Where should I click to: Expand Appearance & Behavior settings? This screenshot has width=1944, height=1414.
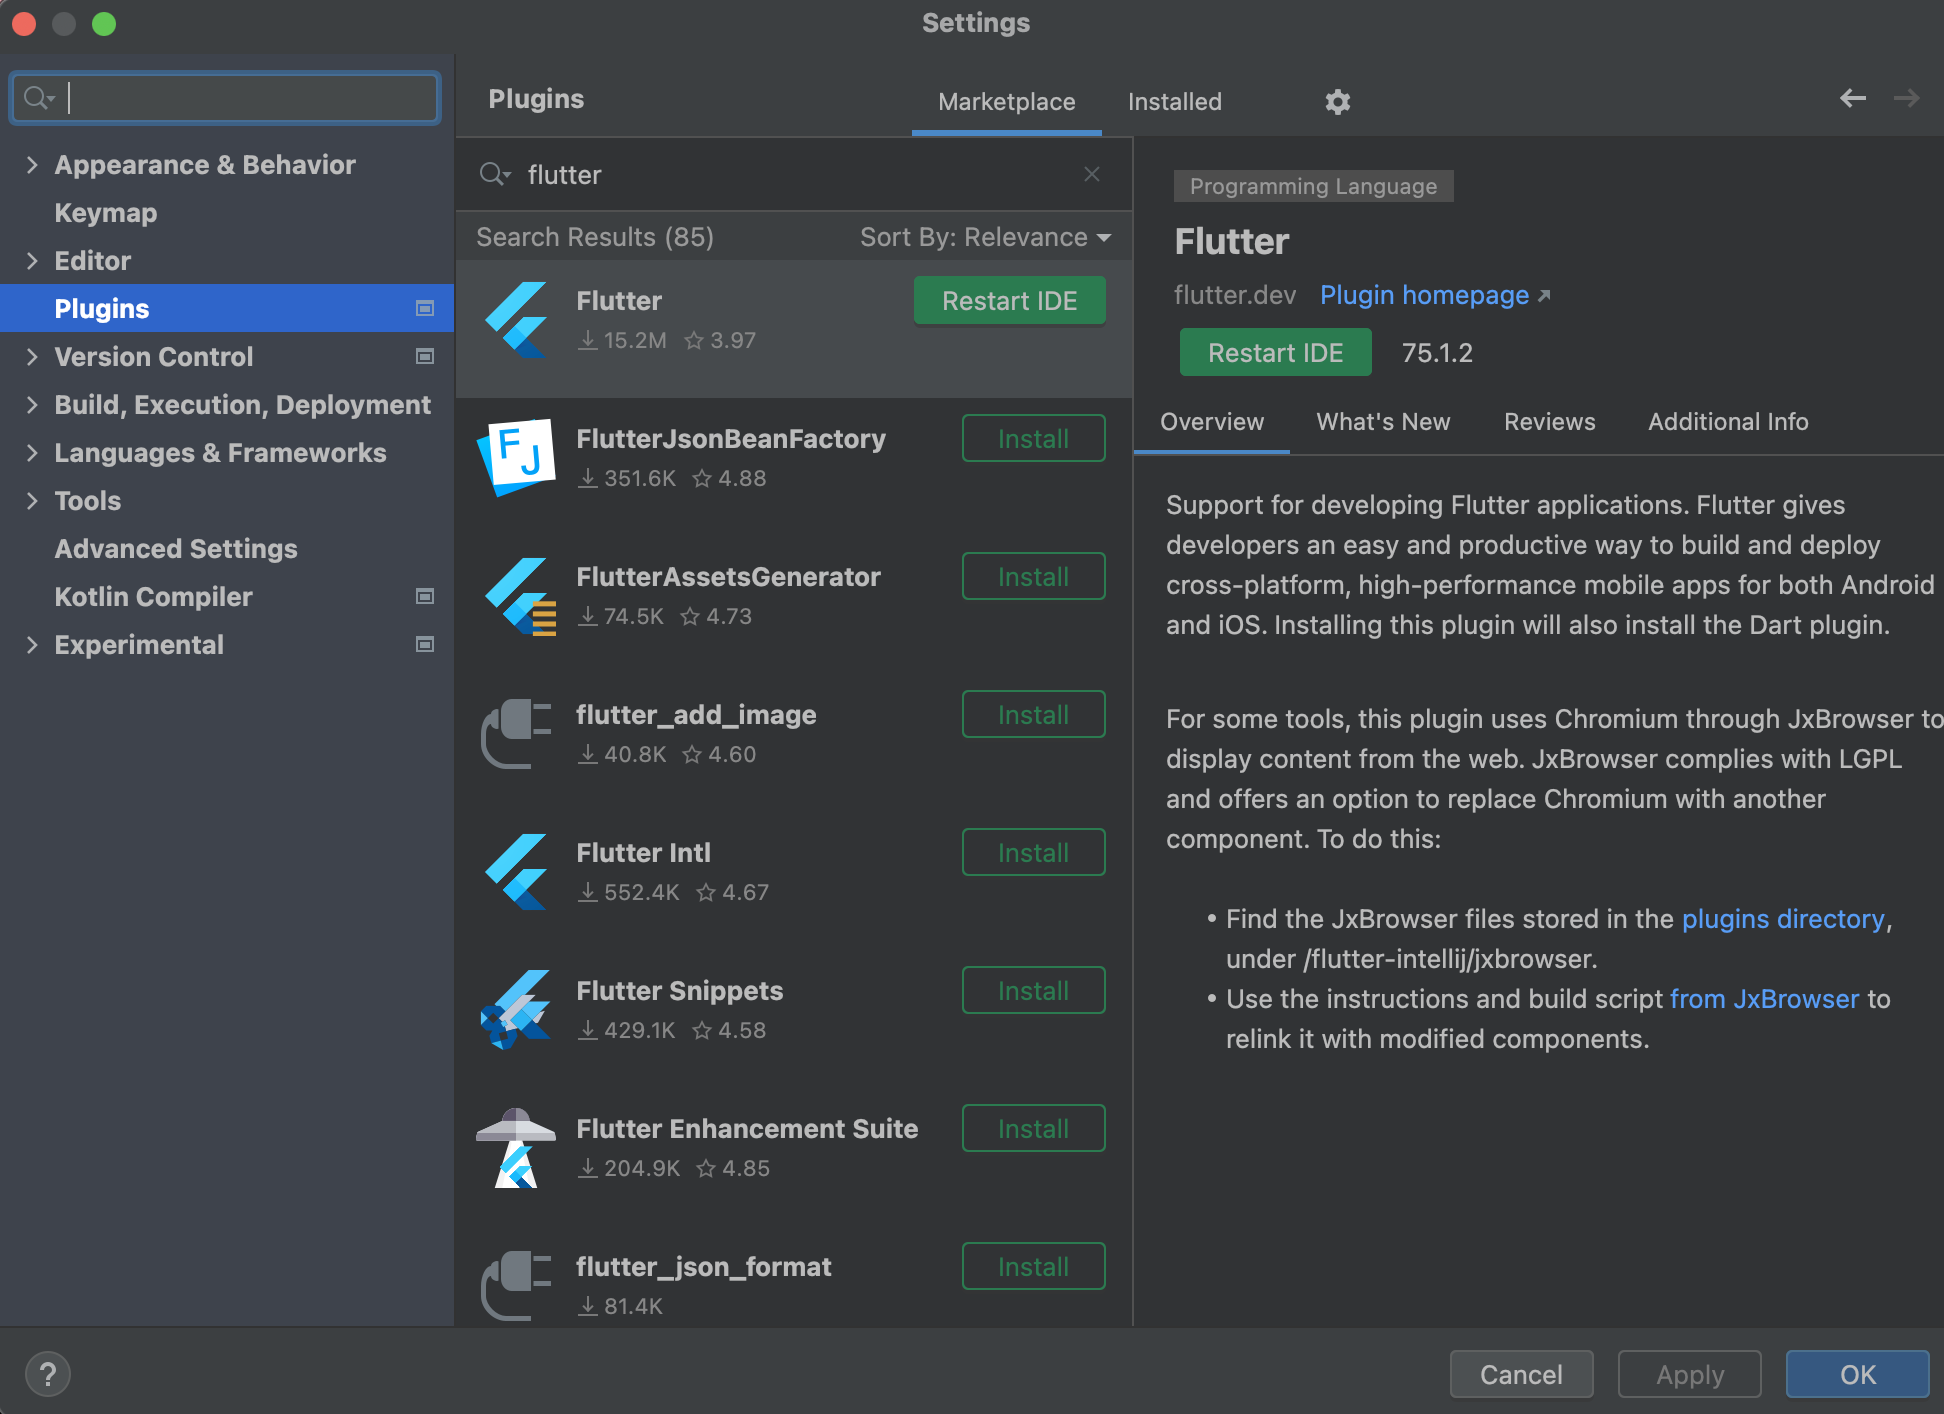(x=32, y=165)
